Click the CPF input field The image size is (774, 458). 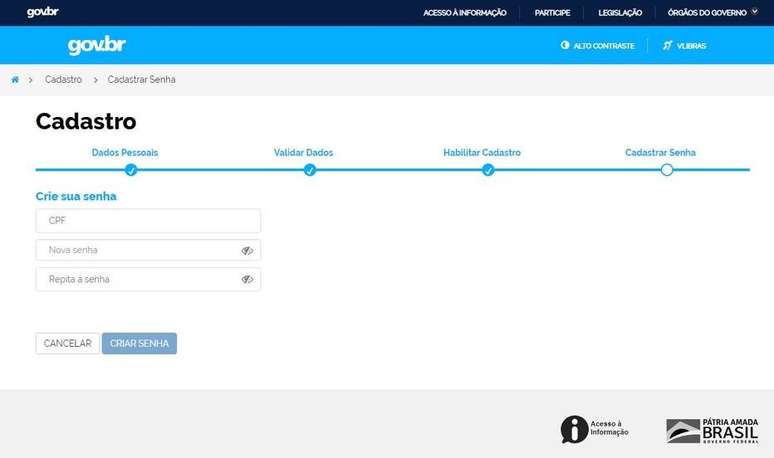pos(148,221)
